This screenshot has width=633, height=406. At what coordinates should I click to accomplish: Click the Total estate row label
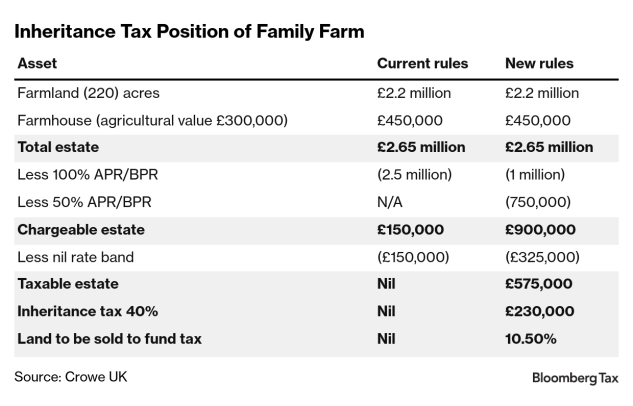pos(60,147)
